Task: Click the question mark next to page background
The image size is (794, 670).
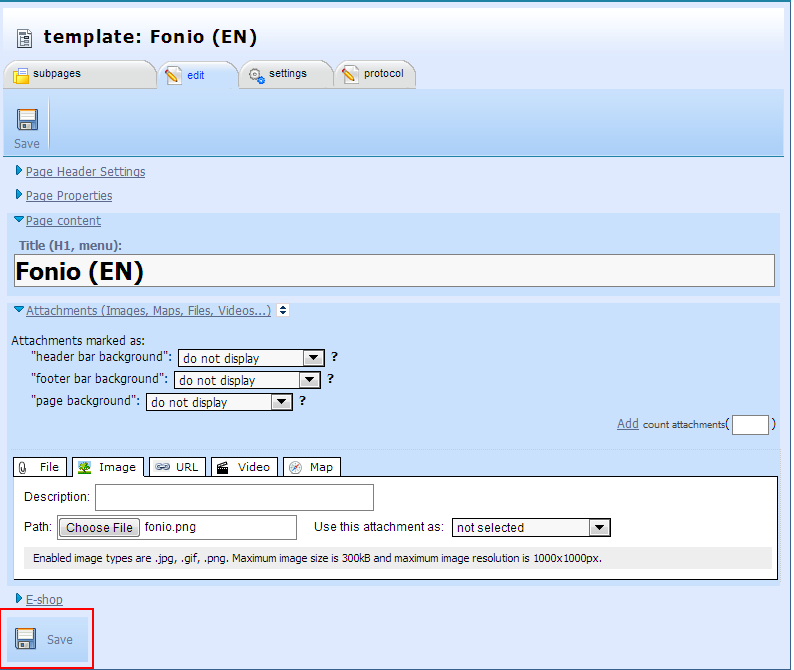Action: point(302,401)
